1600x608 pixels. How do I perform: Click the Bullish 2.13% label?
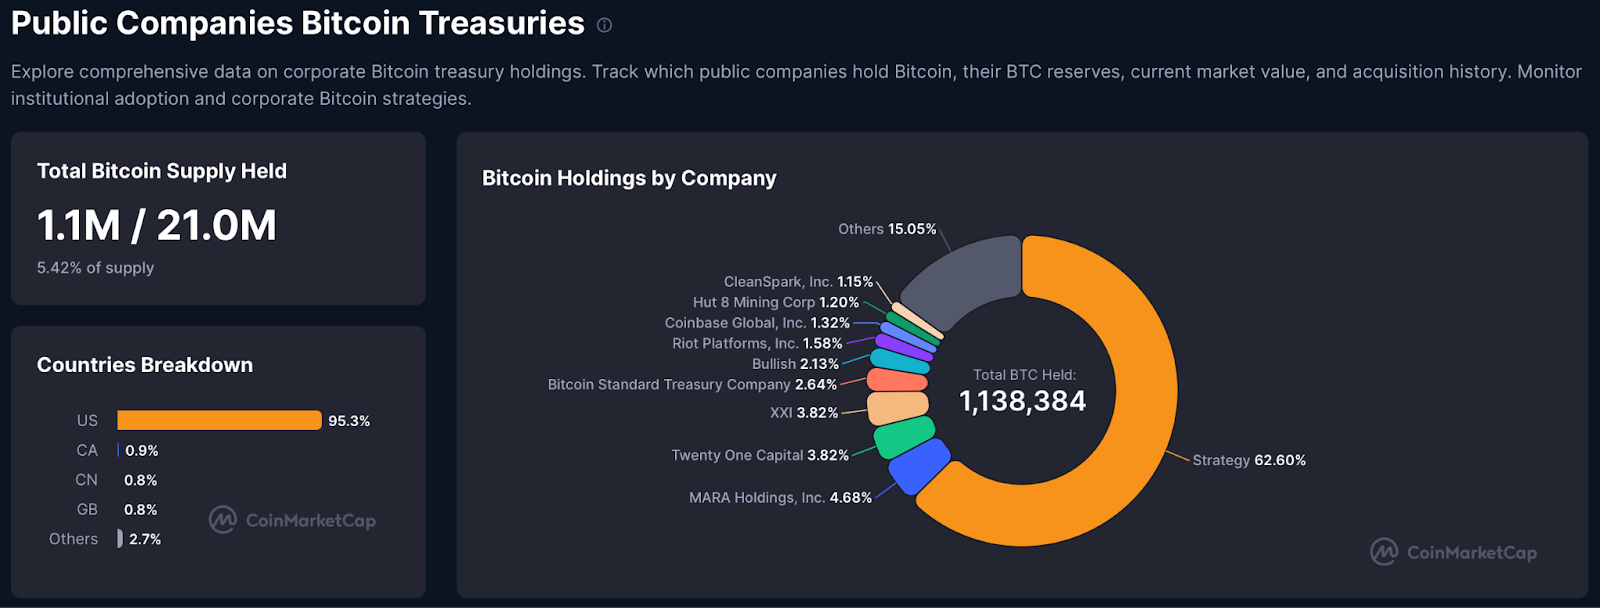point(795,364)
